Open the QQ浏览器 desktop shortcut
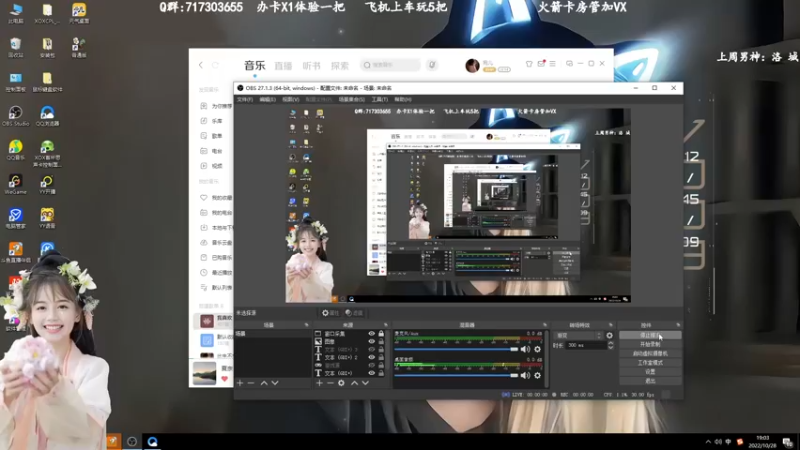 [x=47, y=116]
